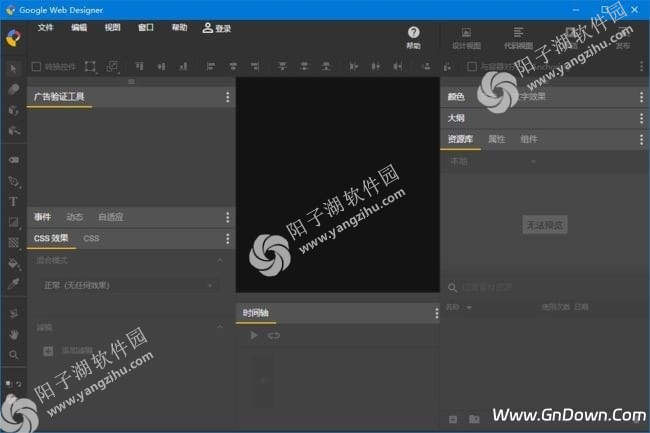Open the 广告验证工具 panel options menu
650x433 pixels.
pyautogui.click(x=228, y=97)
